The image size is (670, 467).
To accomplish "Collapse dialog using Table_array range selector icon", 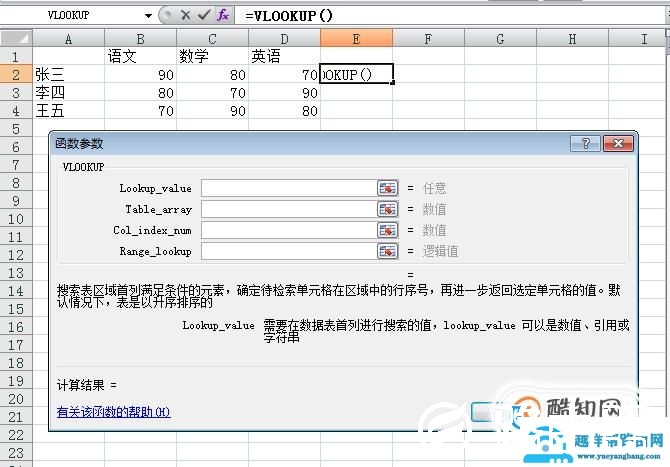I will pos(388,209).
